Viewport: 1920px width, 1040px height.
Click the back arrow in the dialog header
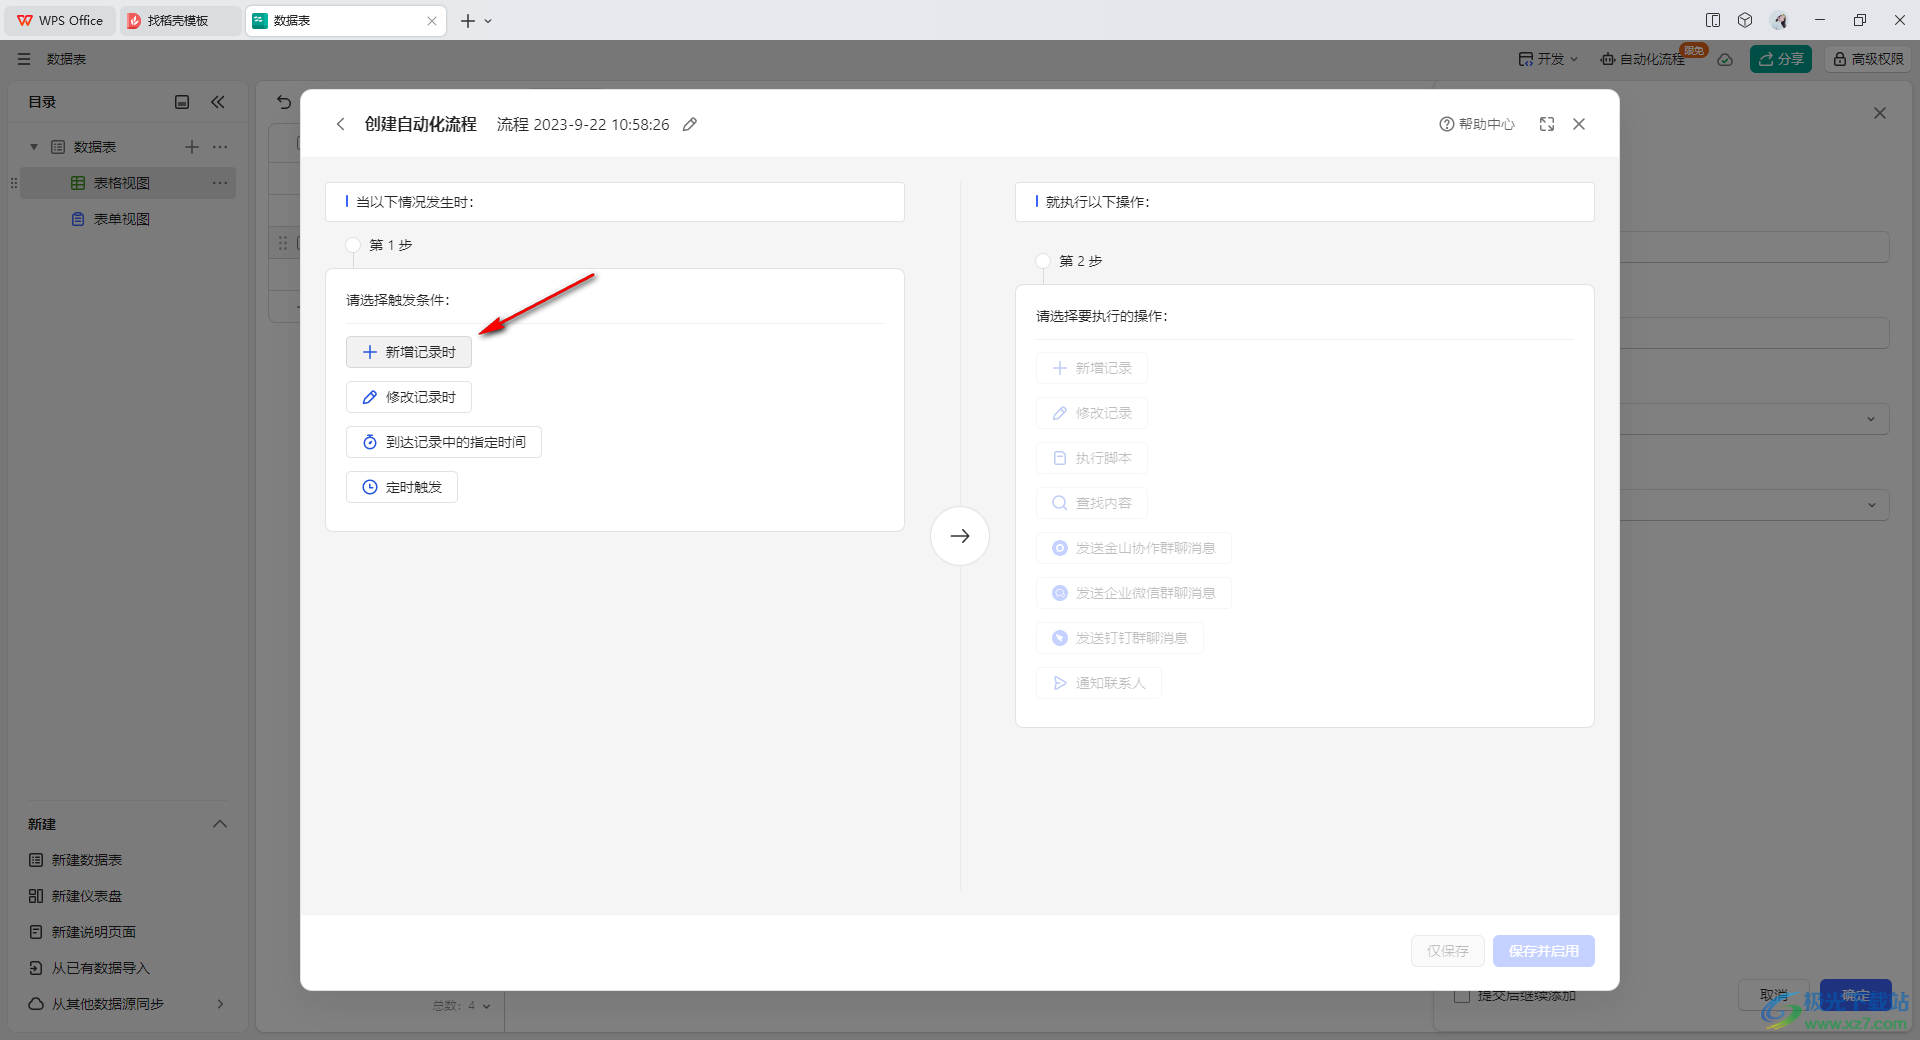[340, 124]
